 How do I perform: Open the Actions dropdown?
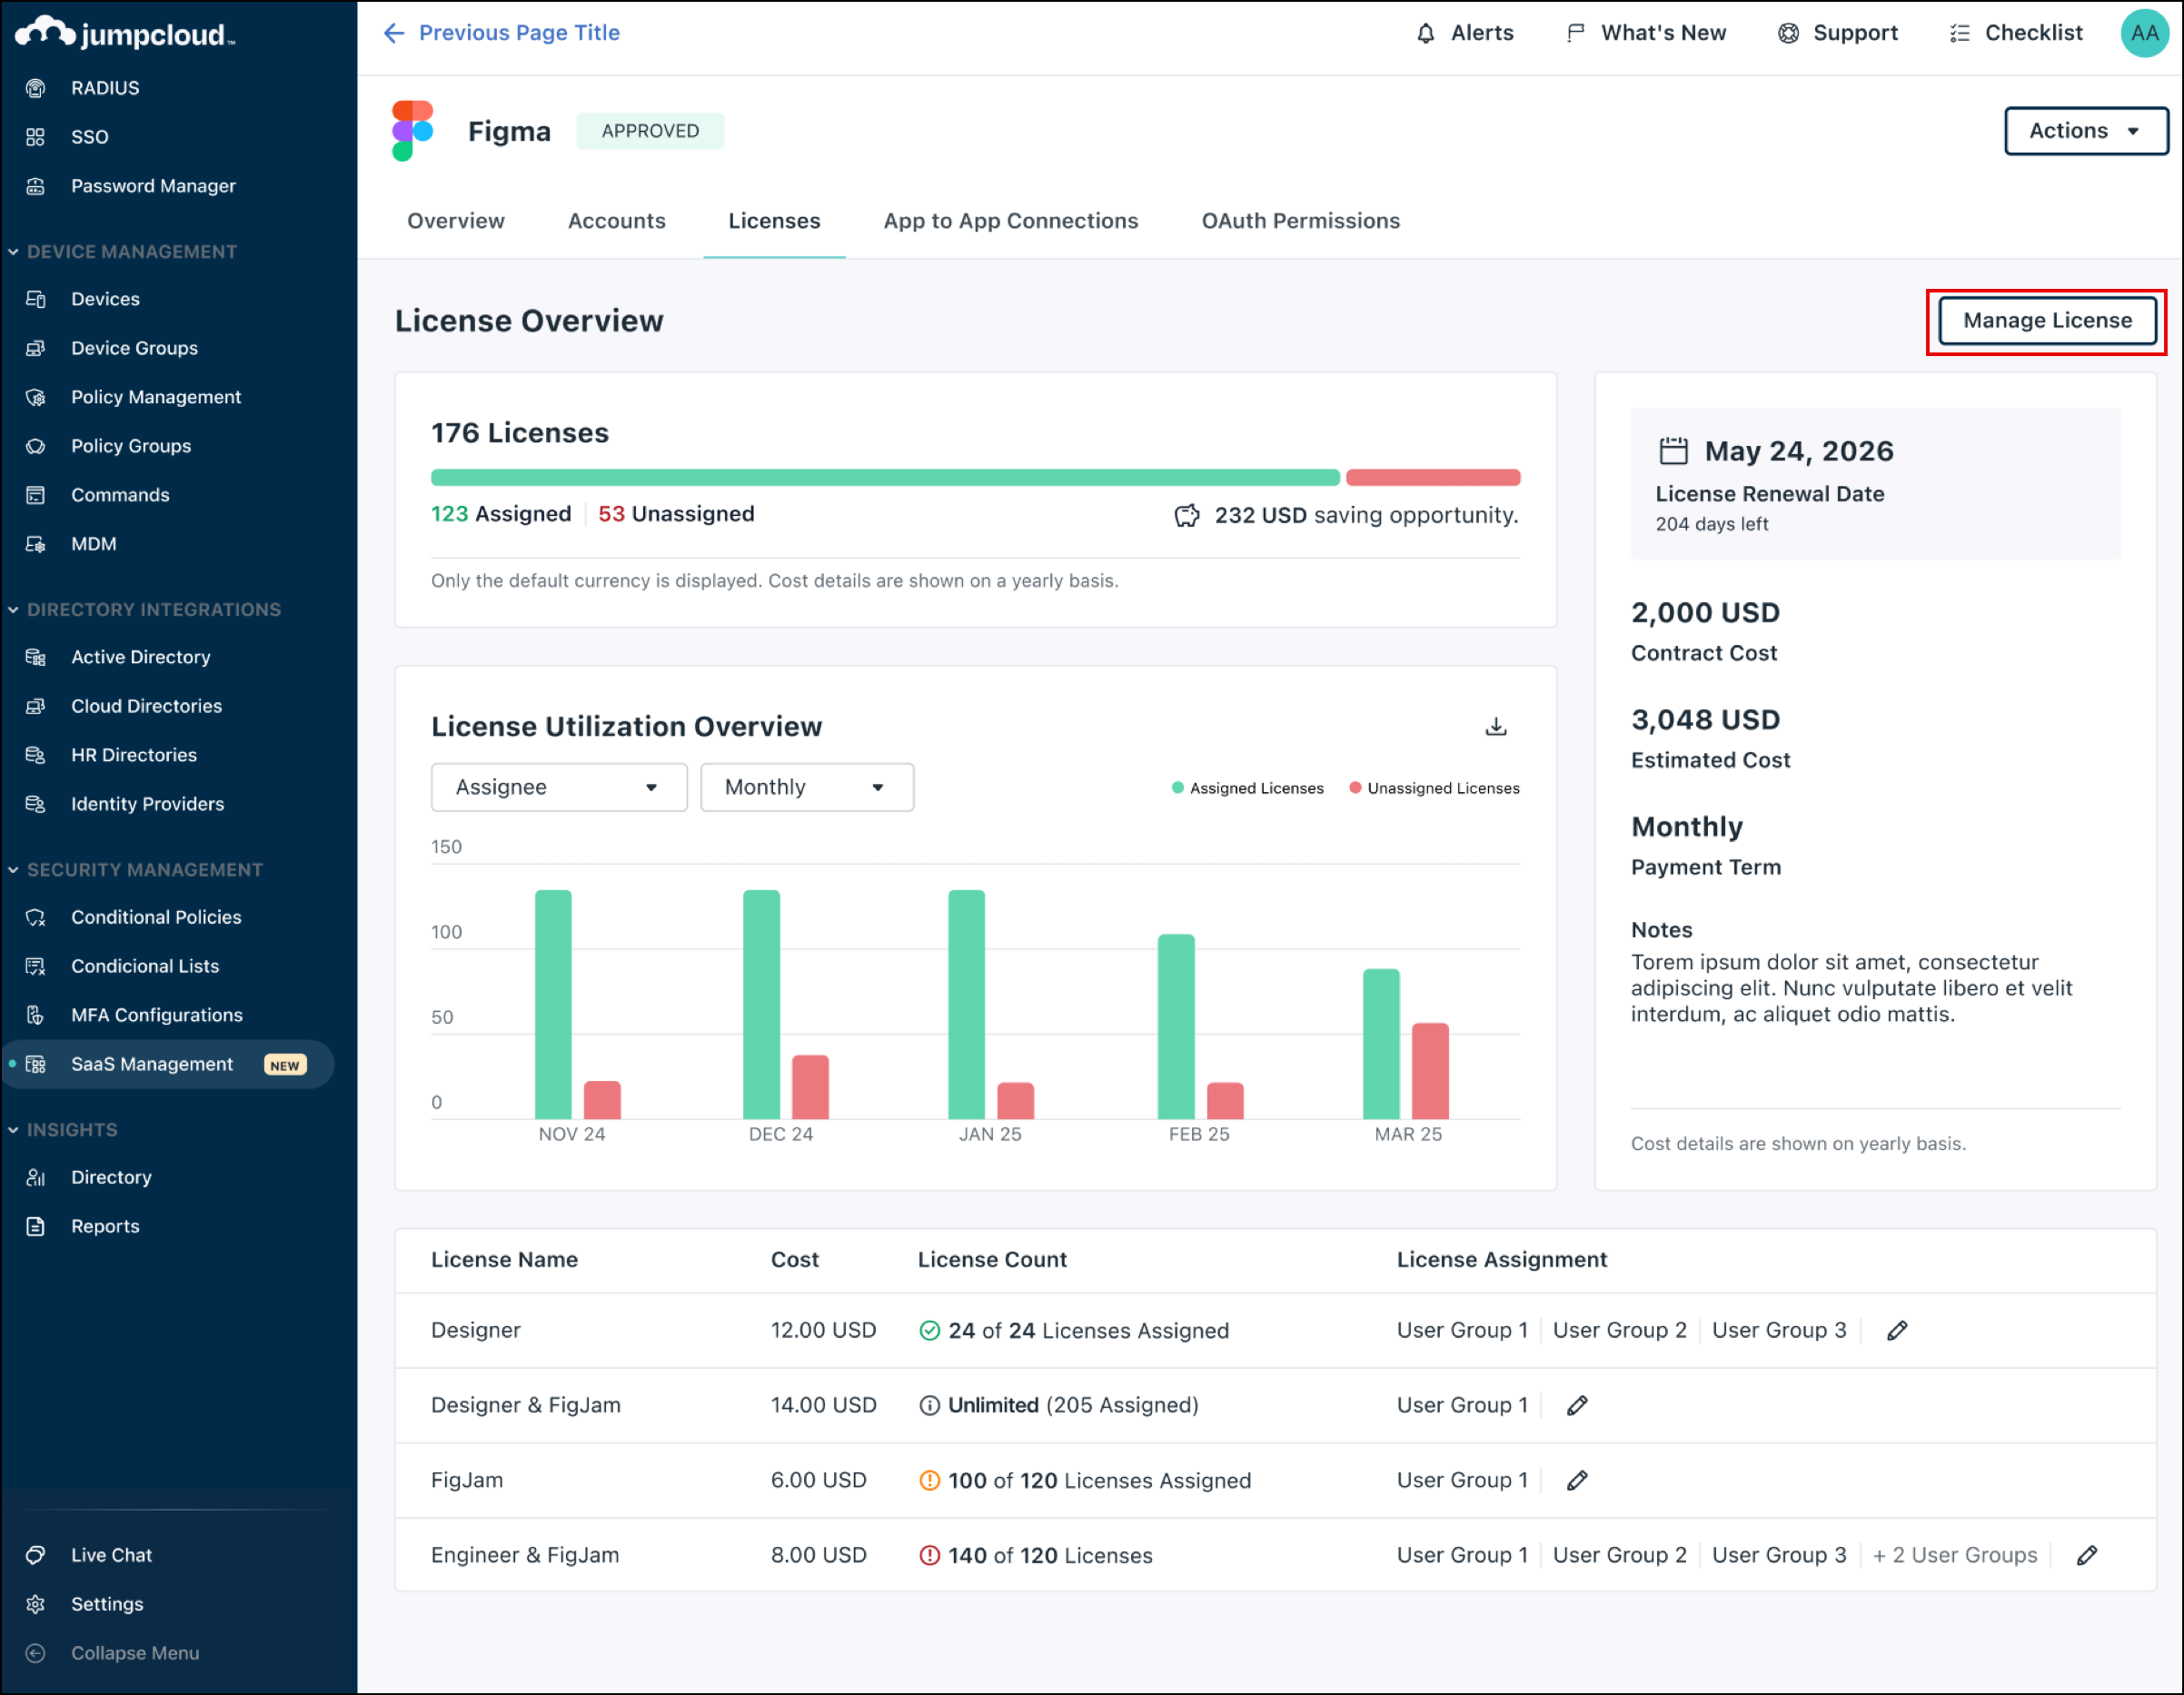coord(2086,131)
